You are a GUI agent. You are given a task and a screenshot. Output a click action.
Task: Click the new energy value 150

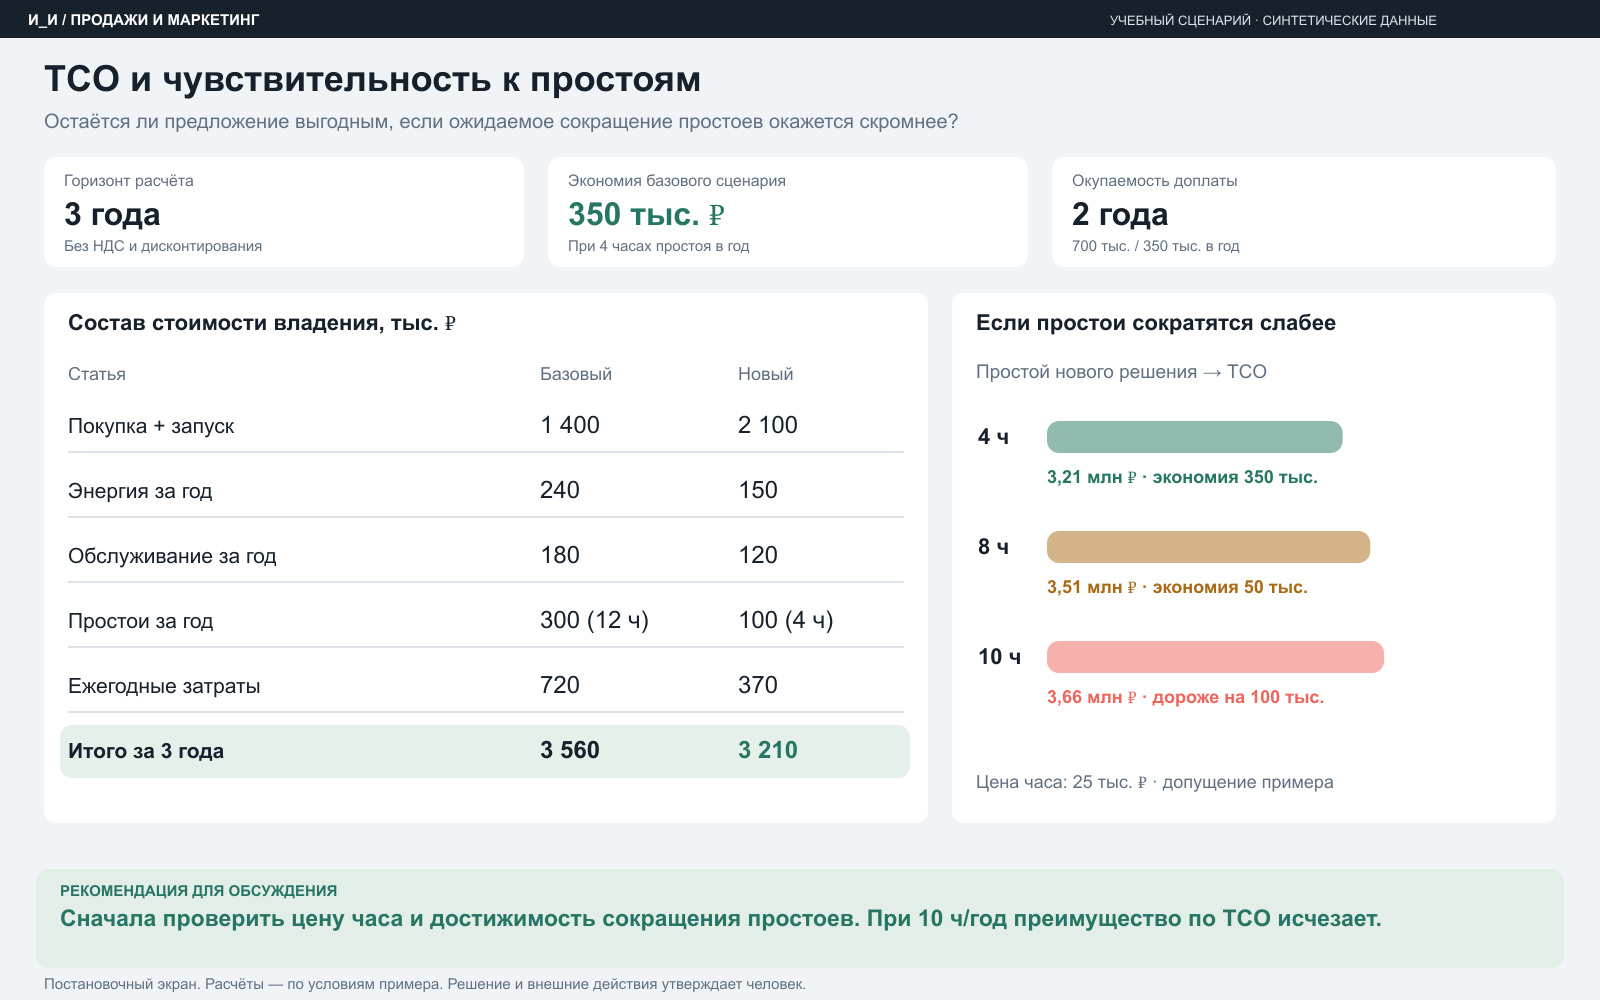click(x=758, y=490)
